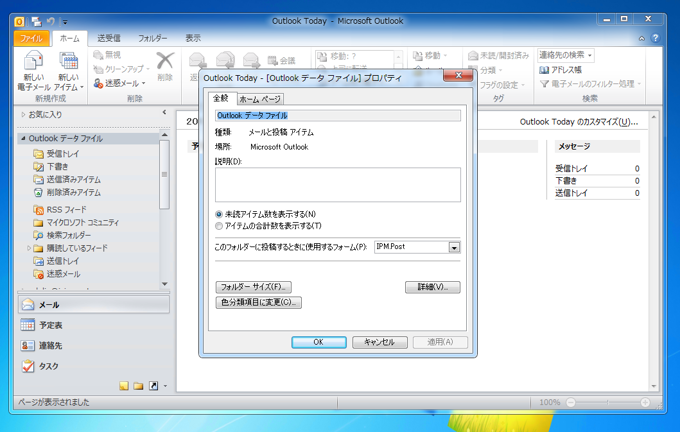
Task: Click OK in the properties dialog
Action: [319, 342]
